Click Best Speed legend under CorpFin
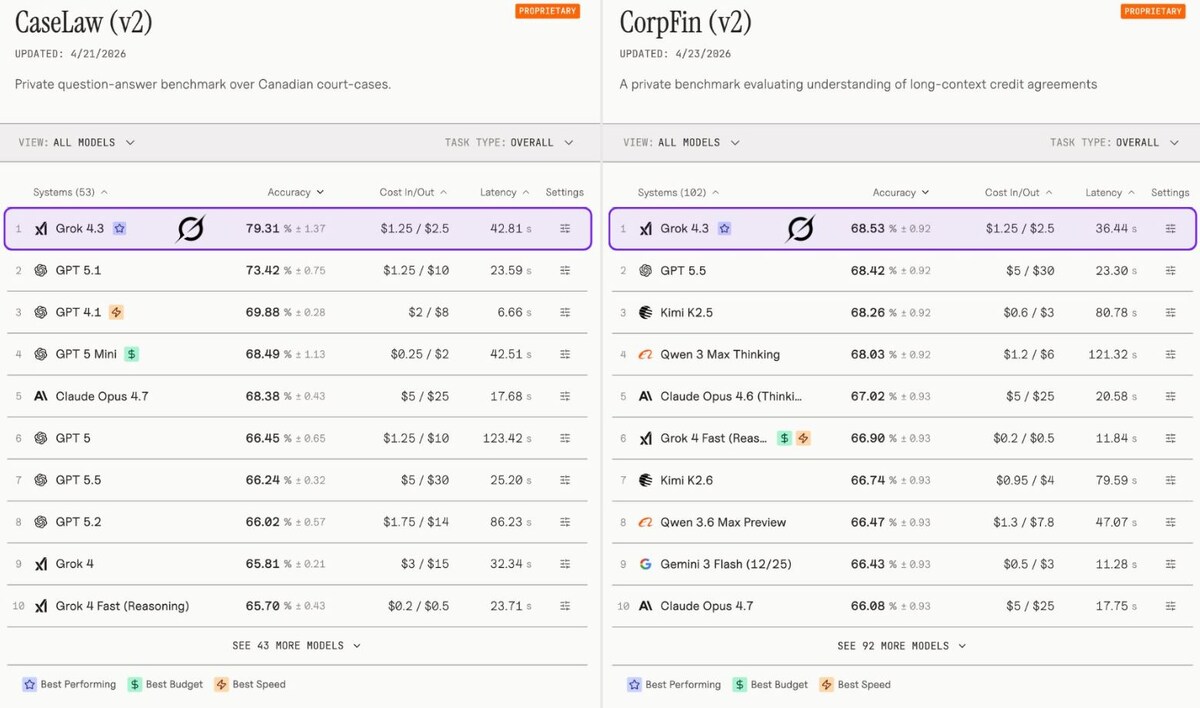The height and width of the screenshot is (708, 1200). pos(855,685)
